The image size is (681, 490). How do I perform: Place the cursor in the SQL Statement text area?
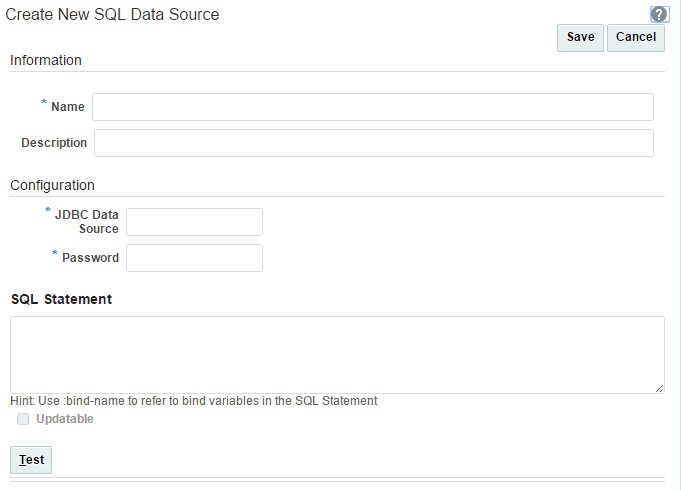coord(337,355)
